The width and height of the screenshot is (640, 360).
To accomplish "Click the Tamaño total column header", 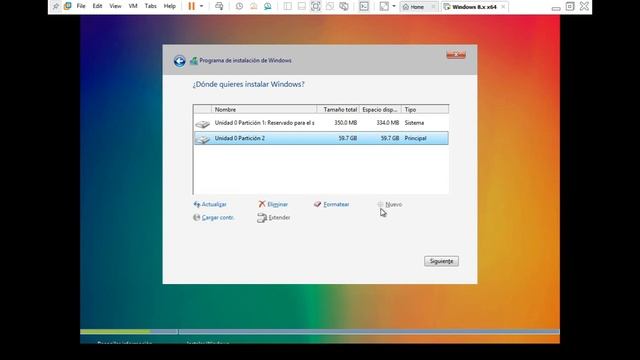I will (338, 109).
